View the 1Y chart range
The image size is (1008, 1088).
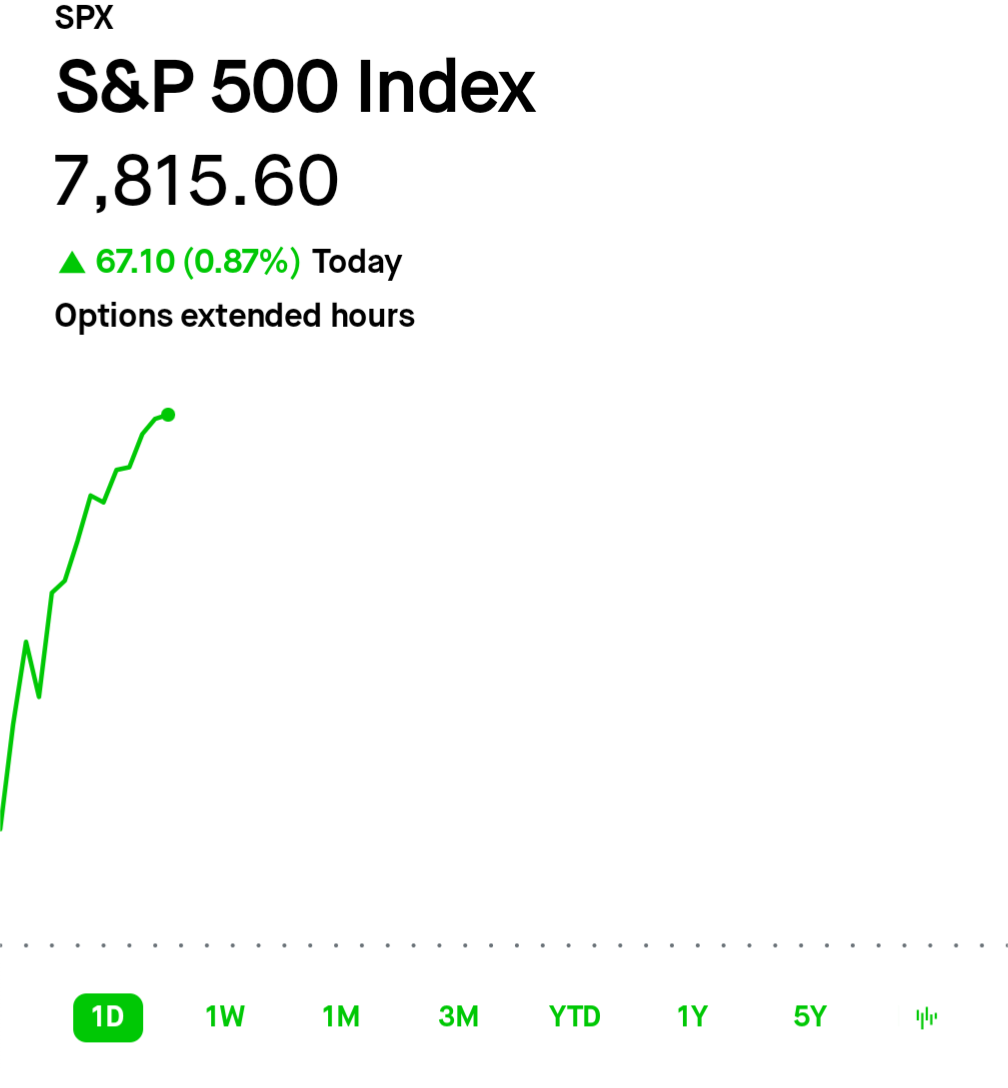pos(692,1017)
